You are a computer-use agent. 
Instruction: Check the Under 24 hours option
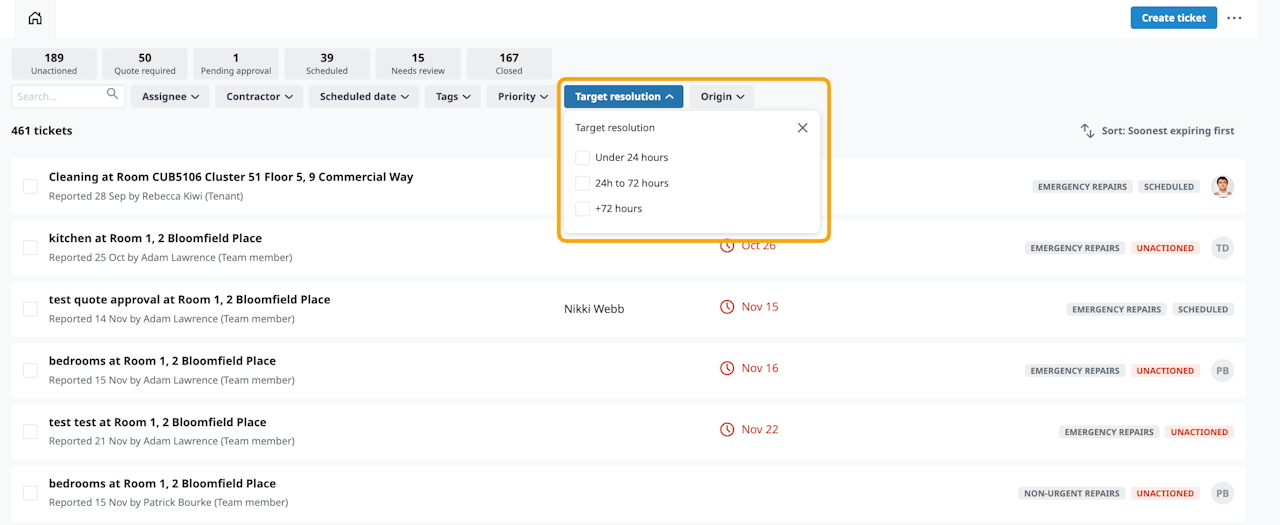582,158
